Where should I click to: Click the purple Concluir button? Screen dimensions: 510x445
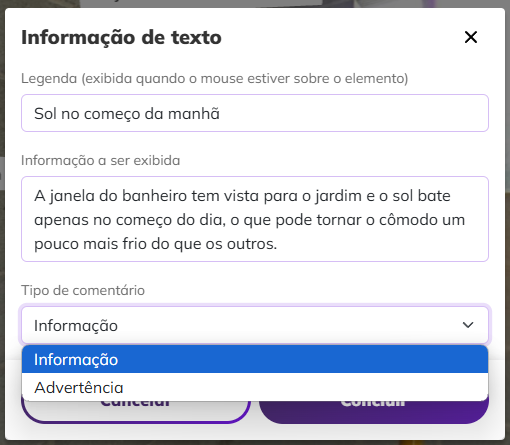pos(374,412)
